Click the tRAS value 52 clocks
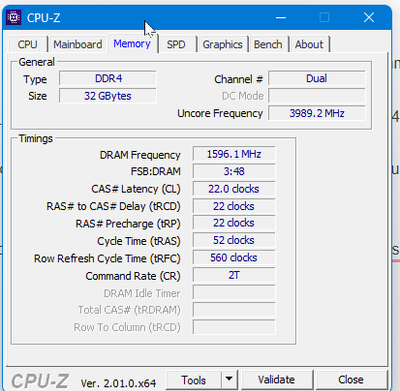Screen dimensions: 400x391 234,240
